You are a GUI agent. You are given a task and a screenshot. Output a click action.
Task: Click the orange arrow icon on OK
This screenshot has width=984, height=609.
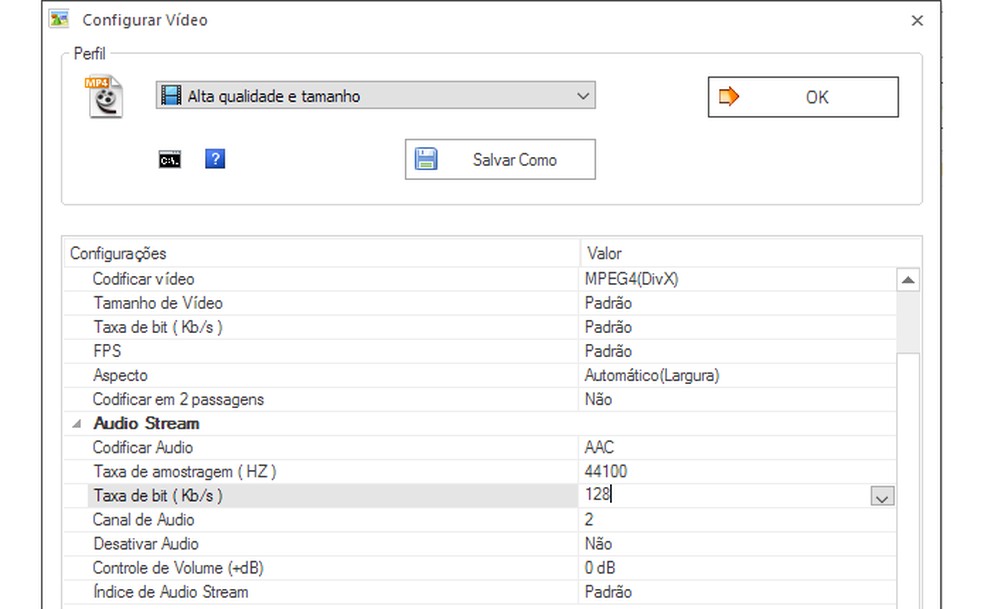729,97
